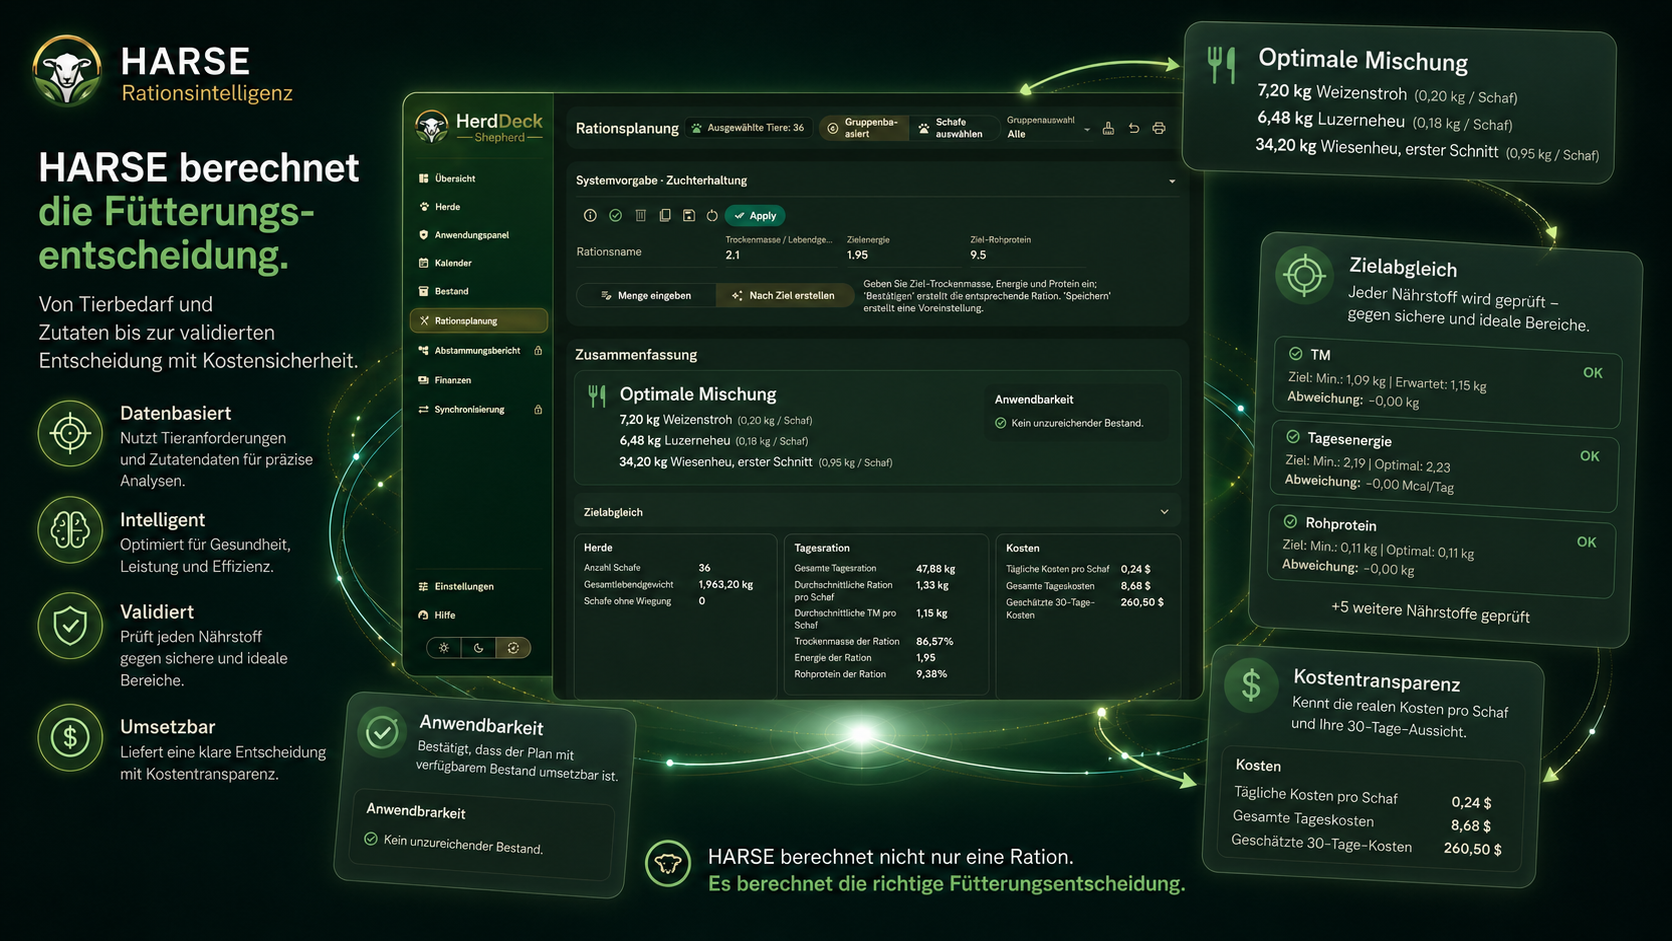Click 'Trockenmasse der Ration' value 86,57%
The image size is (1672, 941).
tap(935, 641)
